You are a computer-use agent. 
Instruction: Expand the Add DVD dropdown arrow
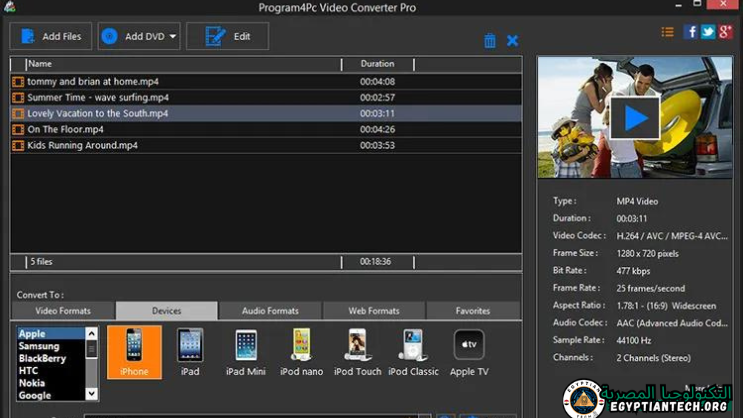tap(173, 37)
